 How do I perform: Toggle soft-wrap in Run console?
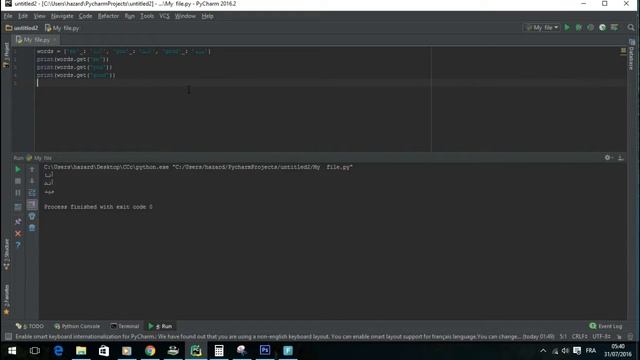32,193
